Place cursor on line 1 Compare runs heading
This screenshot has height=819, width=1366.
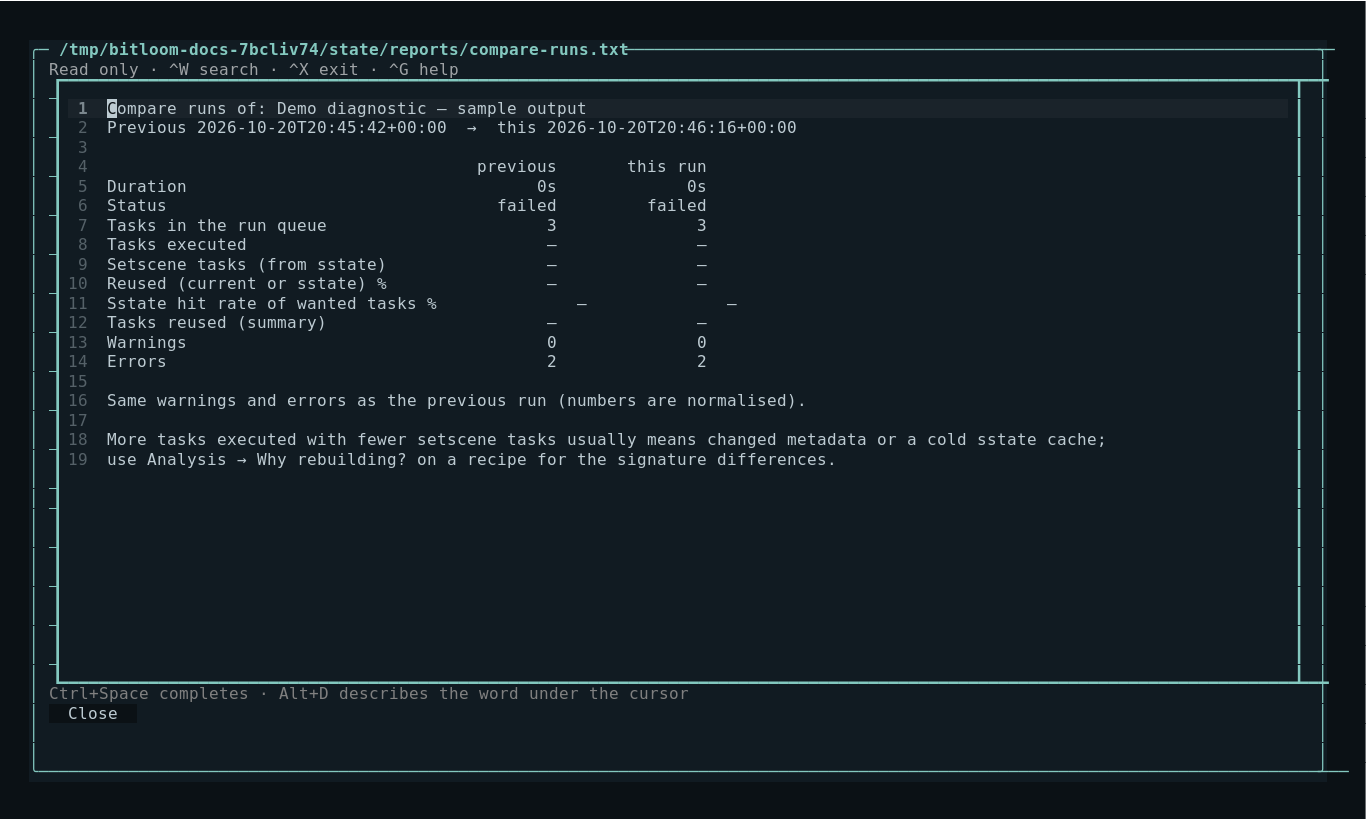(347, 108)
